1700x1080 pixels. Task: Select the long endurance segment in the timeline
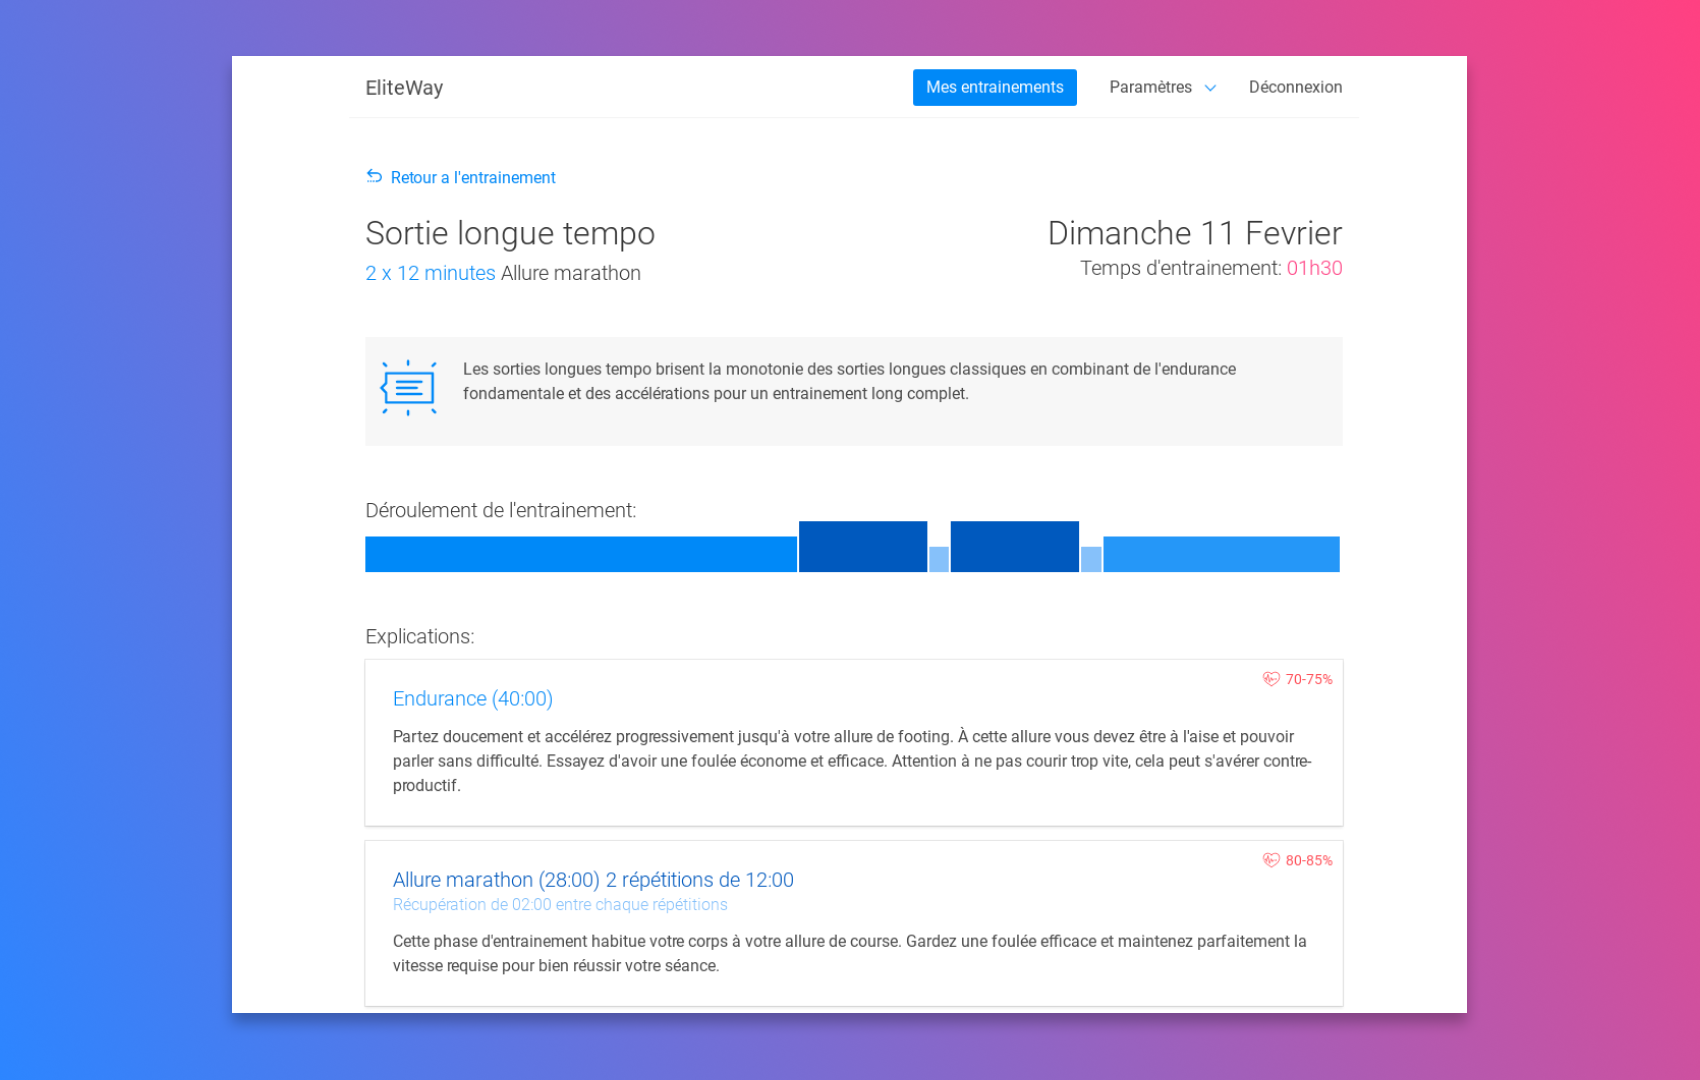click(581, 554)
